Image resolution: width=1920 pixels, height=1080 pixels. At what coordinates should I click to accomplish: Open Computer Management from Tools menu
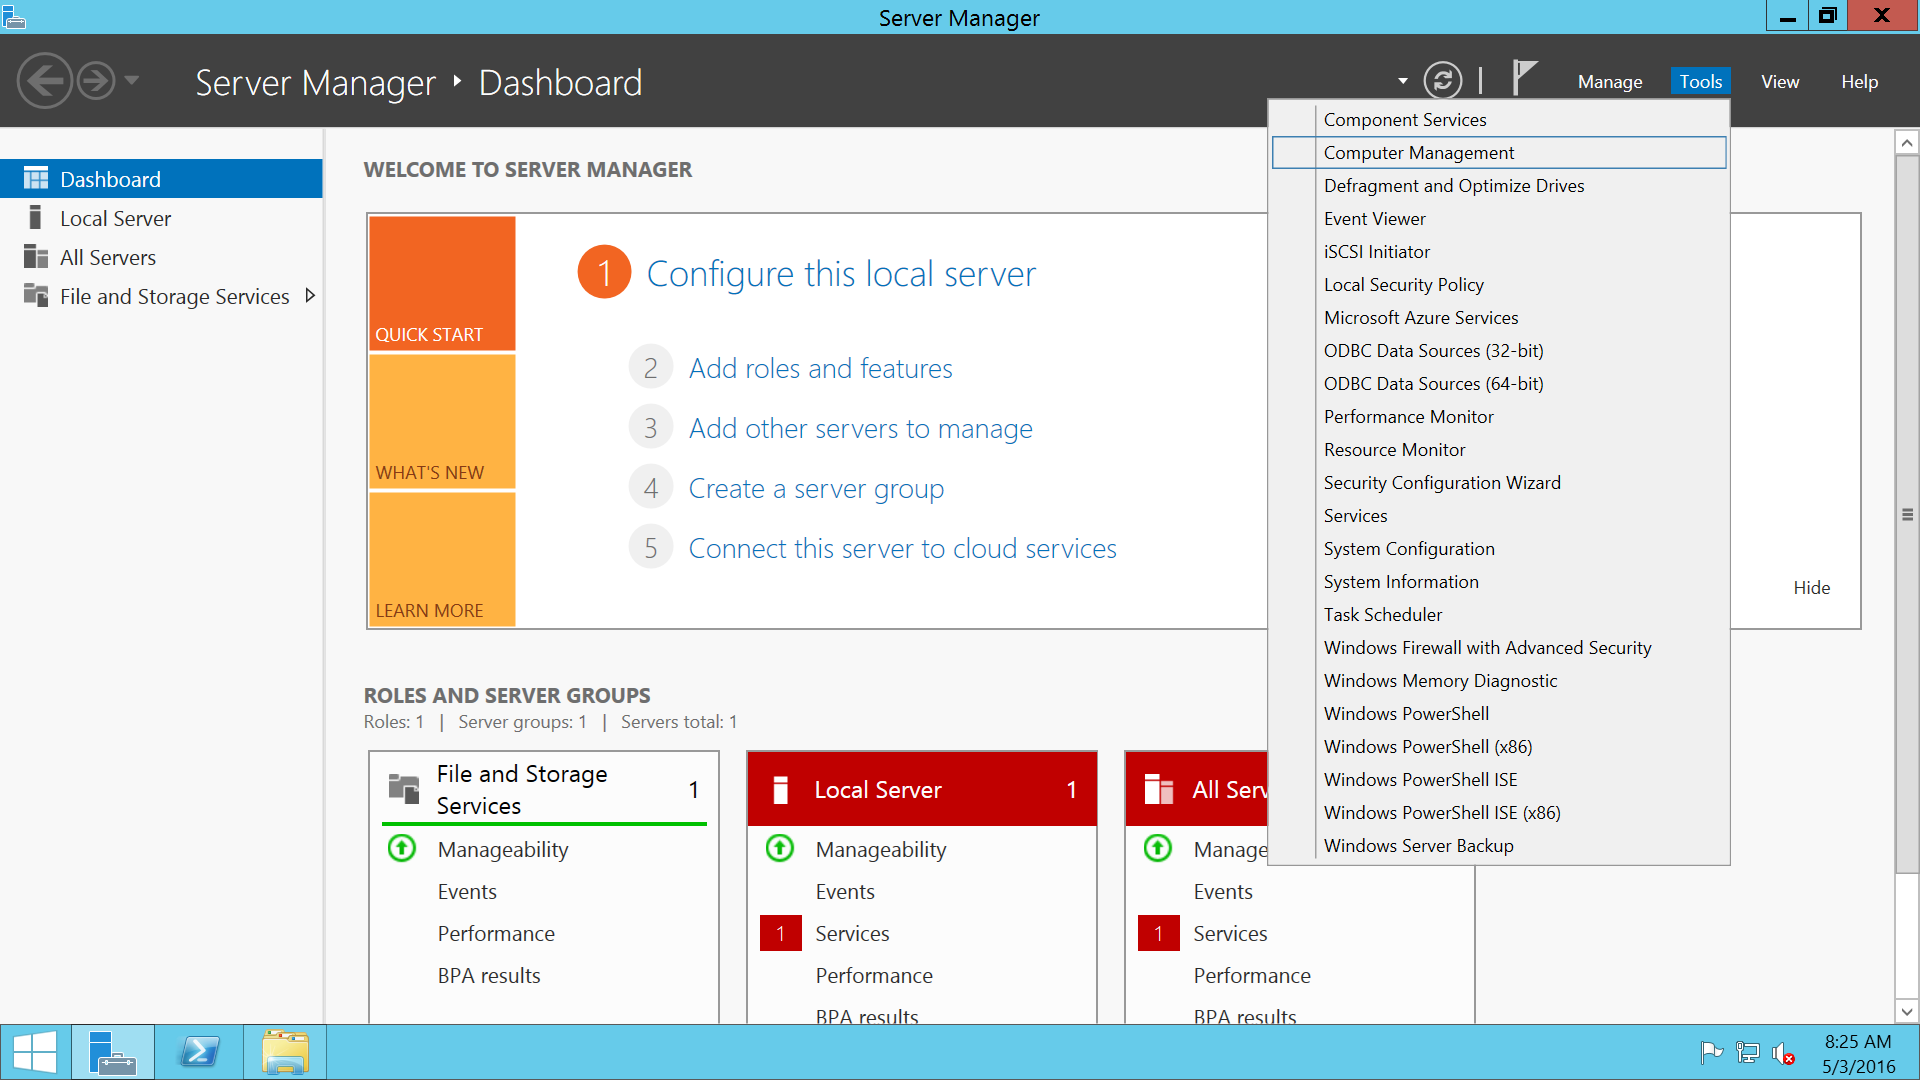tap(1499, 153)
